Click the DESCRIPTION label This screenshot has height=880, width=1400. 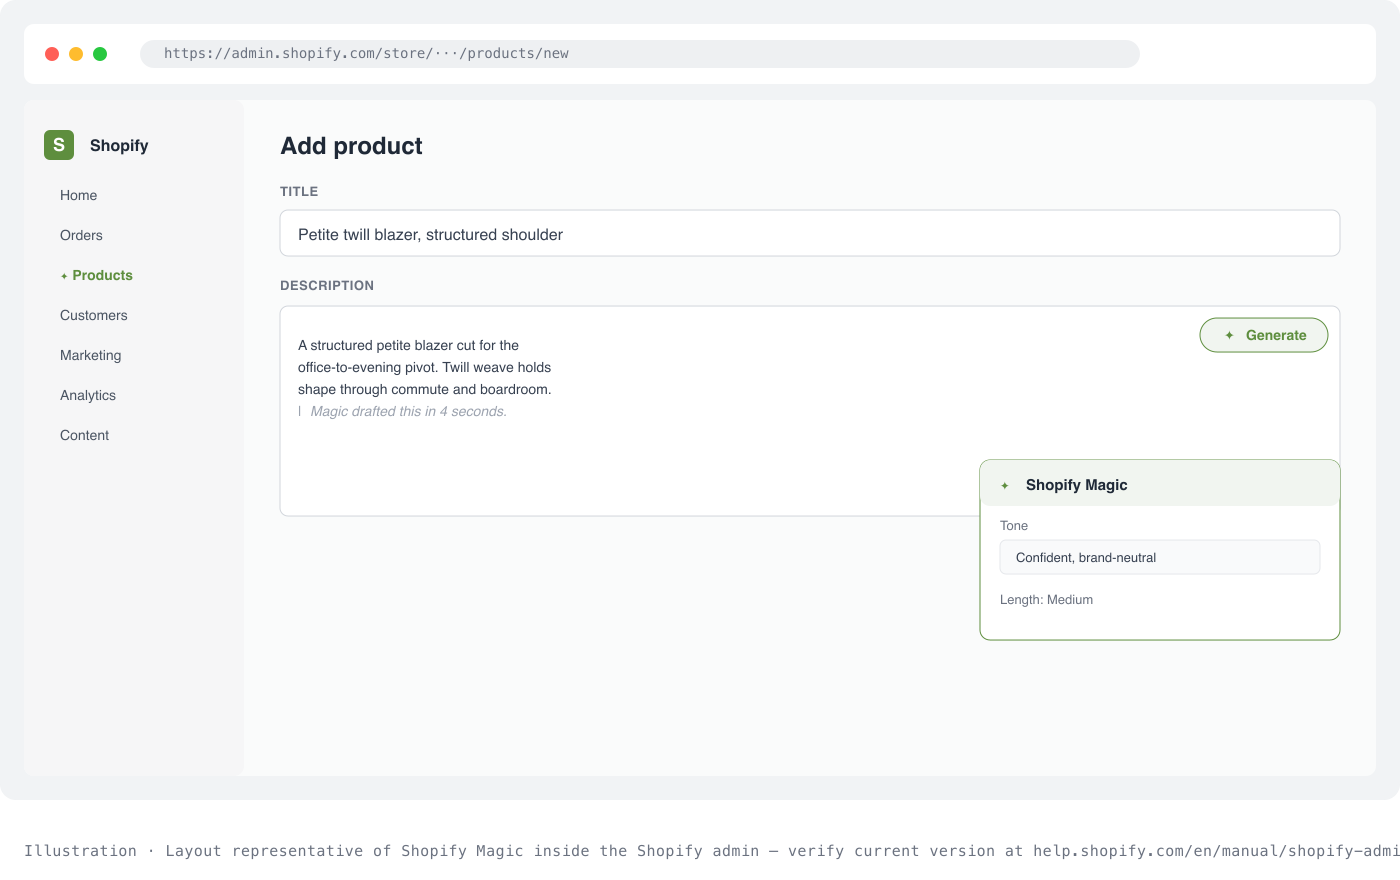(327, 285)
